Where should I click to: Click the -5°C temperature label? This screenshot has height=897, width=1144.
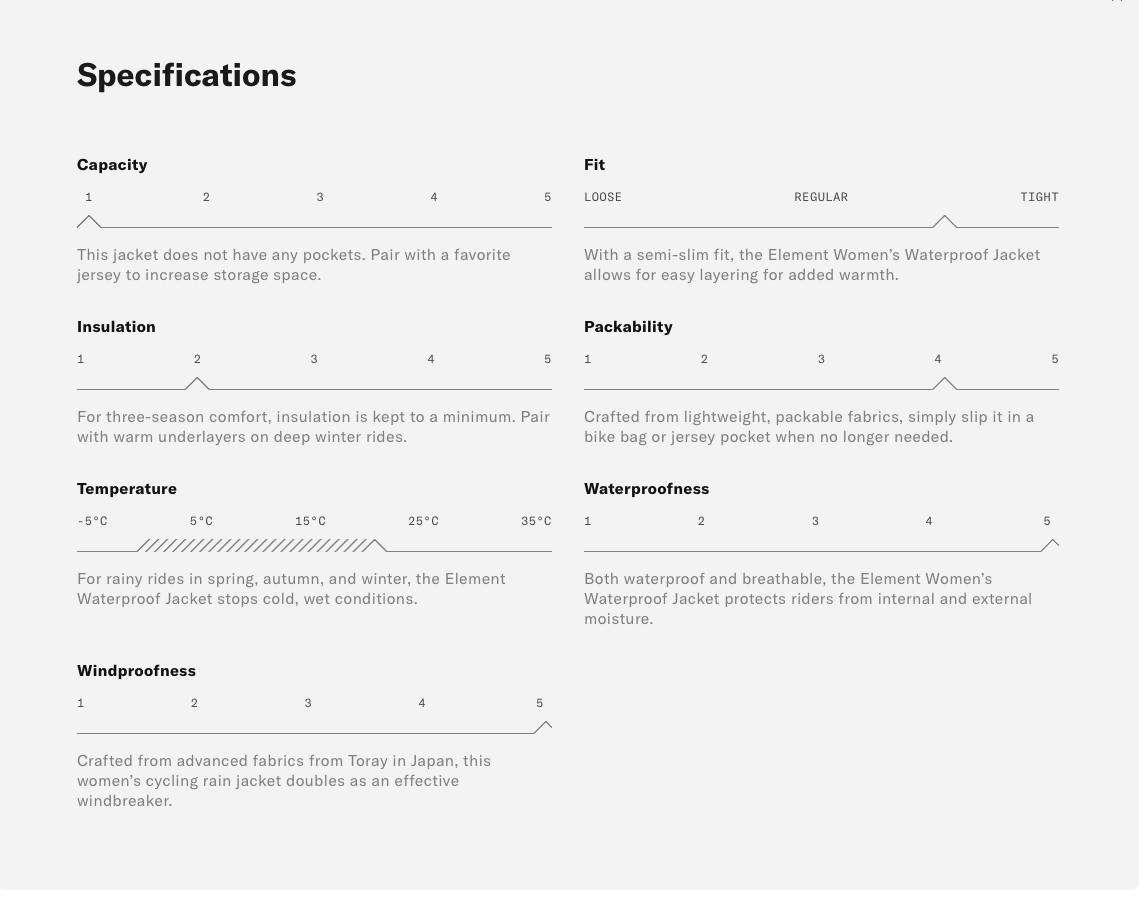(x=92, y=521)
